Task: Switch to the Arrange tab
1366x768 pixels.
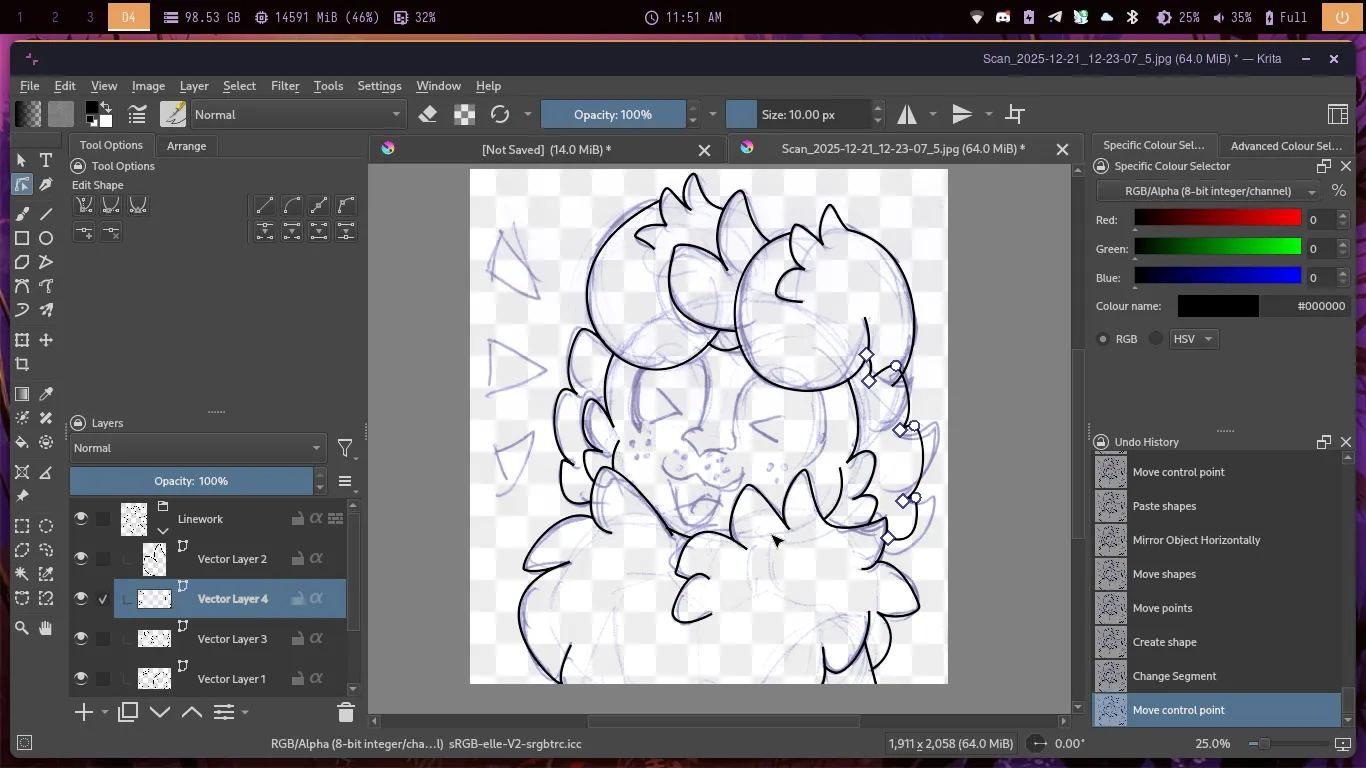Action: (x=186, y=146)
